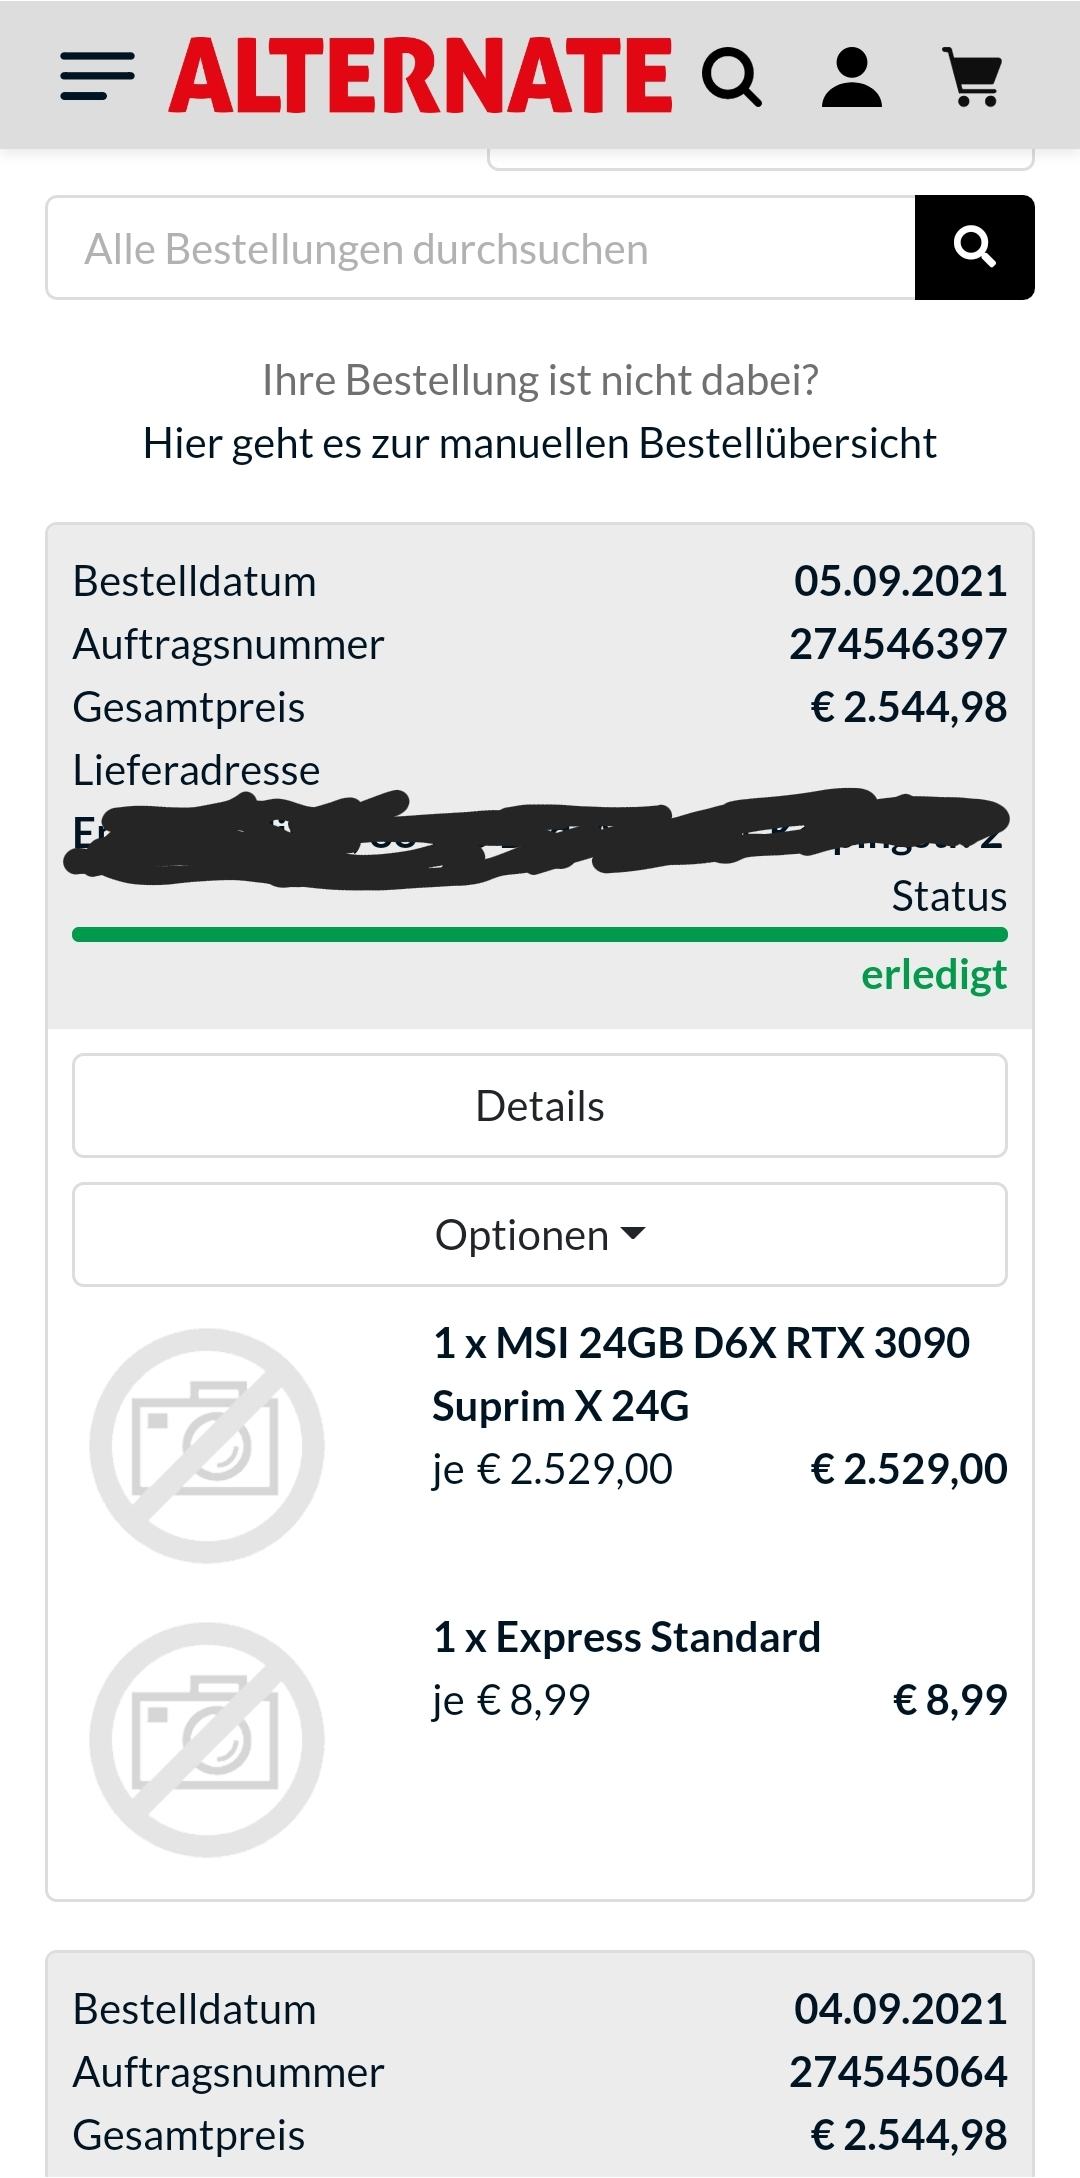Expand the Optionen dropdown
1080x2178 pixels.
click(x=540, y=1235)
